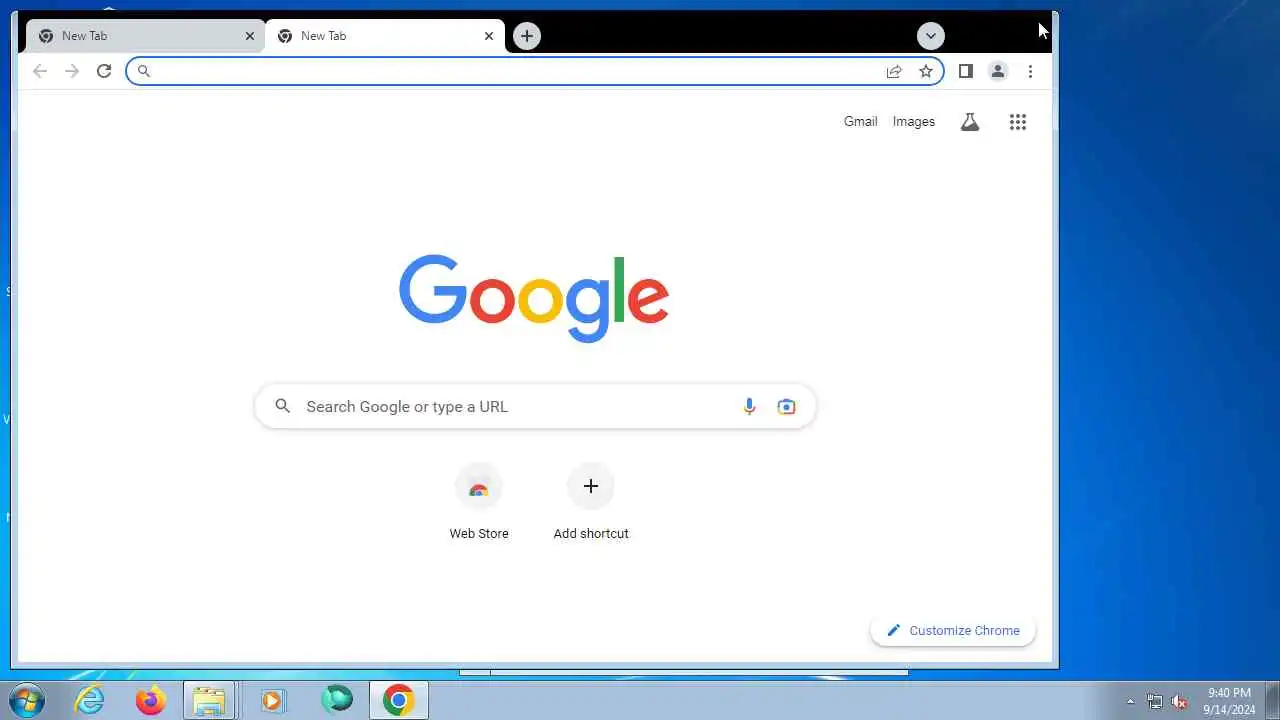Screen dimensions: 1280x720
Task: Switch to the first New Tab
Action: (145, 36)
